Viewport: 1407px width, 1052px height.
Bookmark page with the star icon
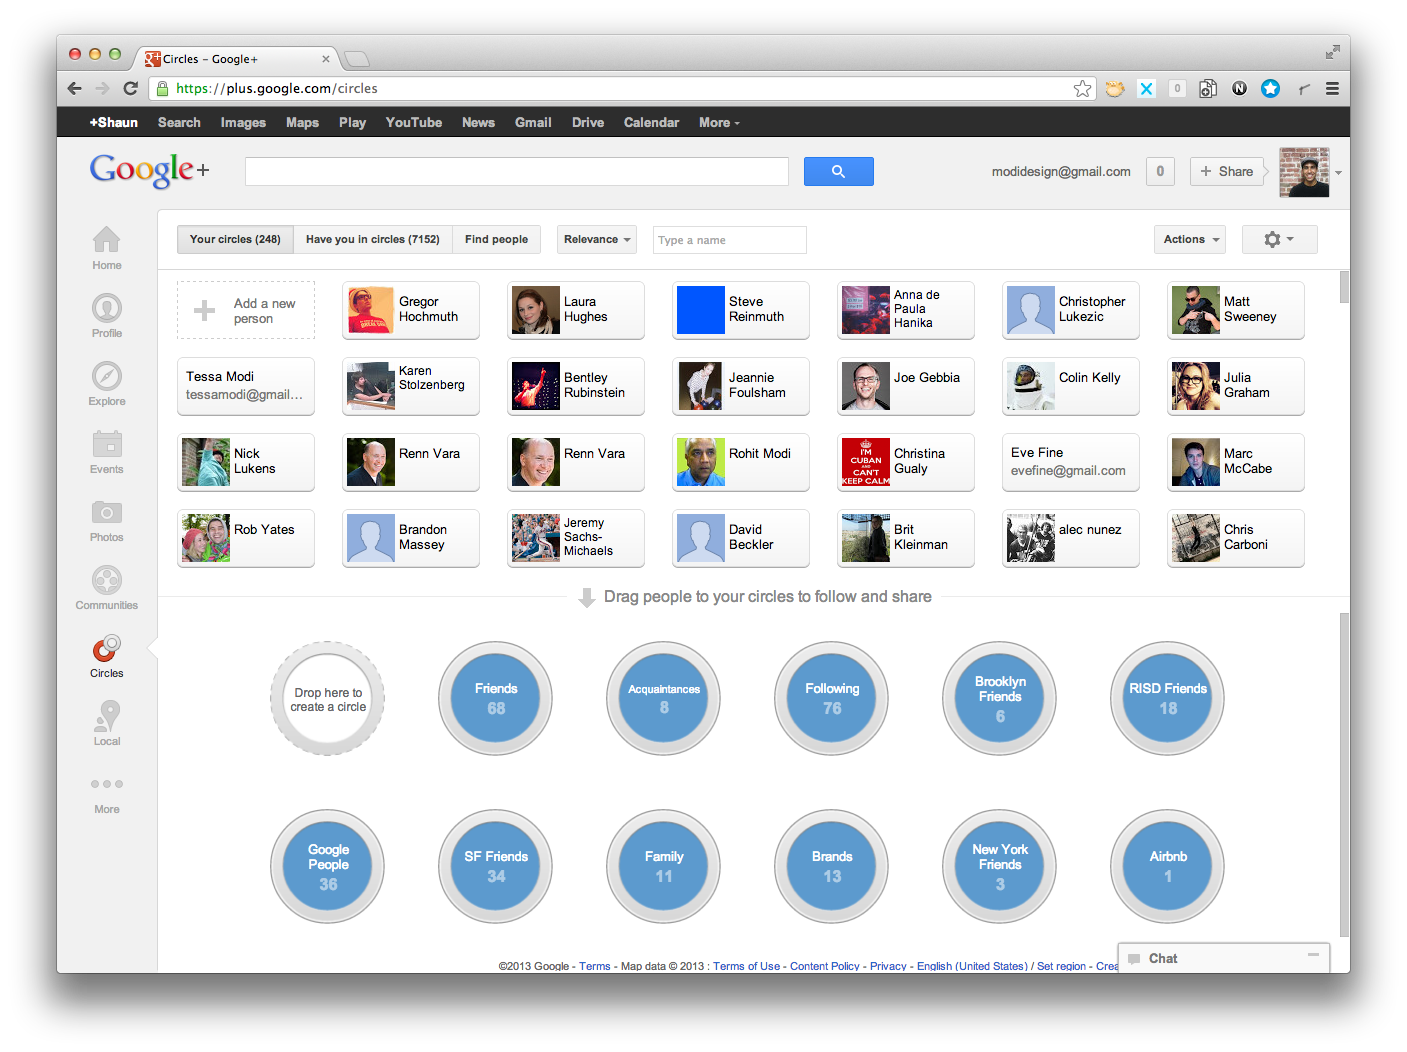tap(1082, 89)
